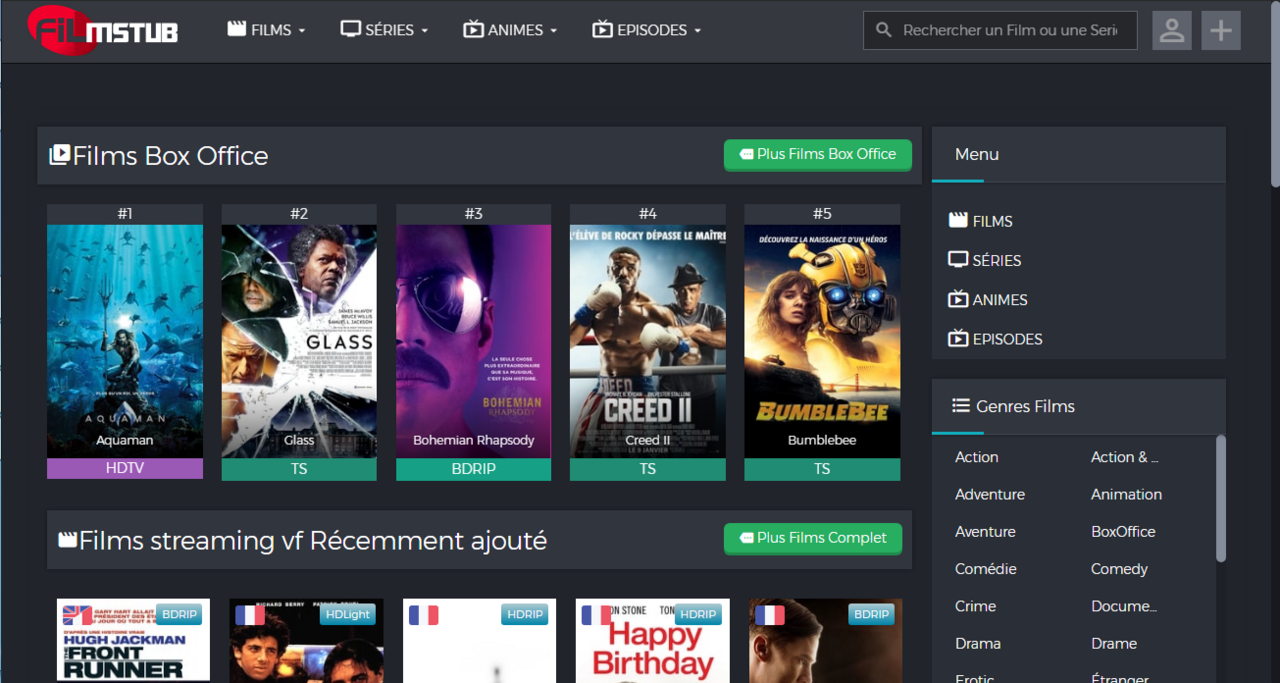Choose the Action genre
The width and height of the screenshot is (1280, 683).
pyautogui.click(x=977, y=457)
